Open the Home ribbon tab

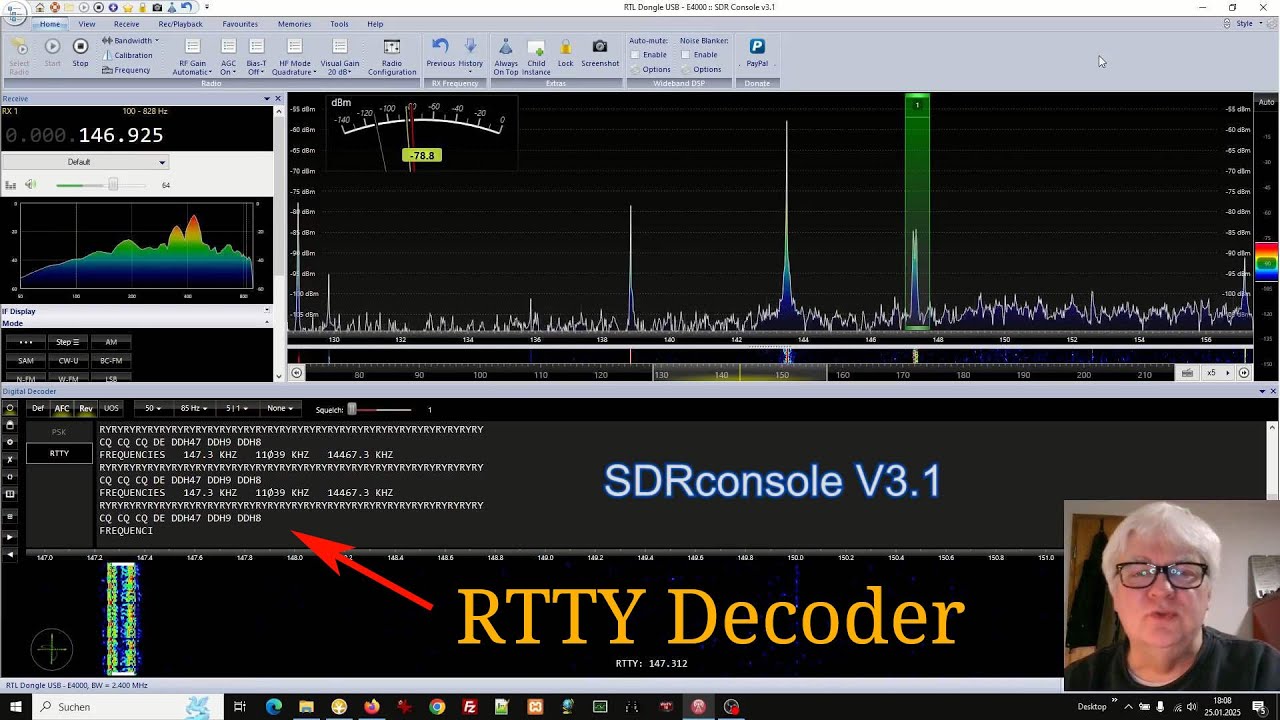pyautogui.click(x=49, y=24)
